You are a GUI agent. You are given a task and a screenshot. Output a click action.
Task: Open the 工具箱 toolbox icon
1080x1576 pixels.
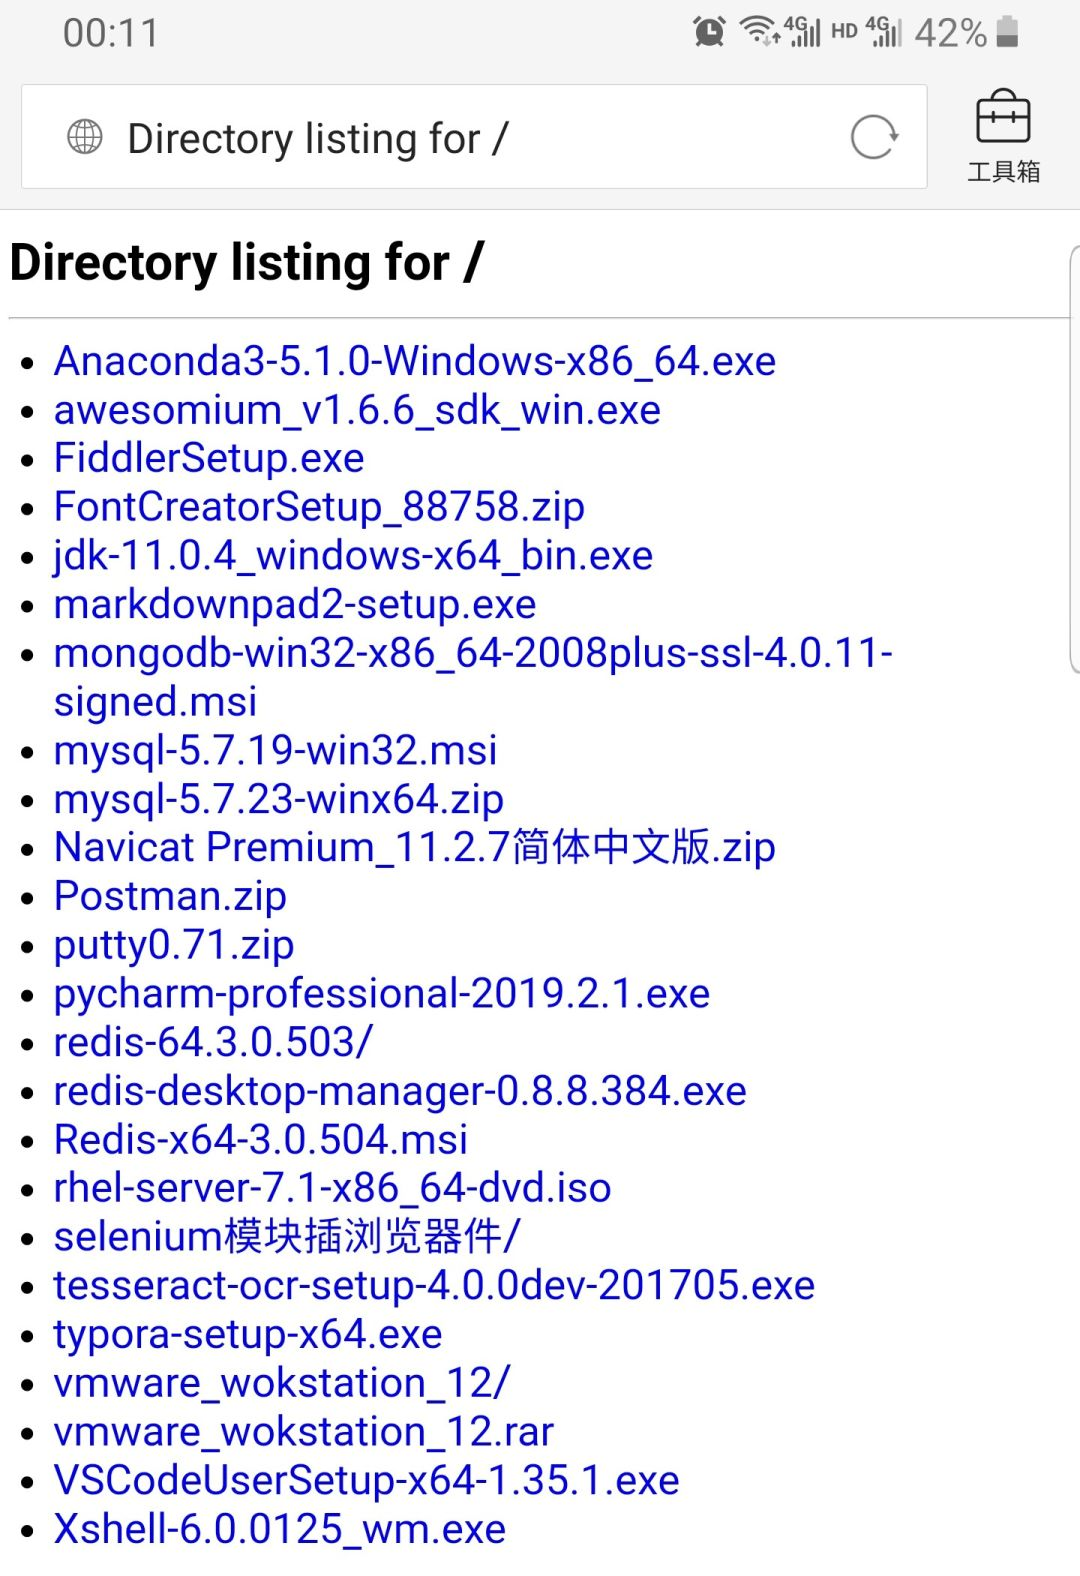pyautogui.click(x=1003, y=137)
